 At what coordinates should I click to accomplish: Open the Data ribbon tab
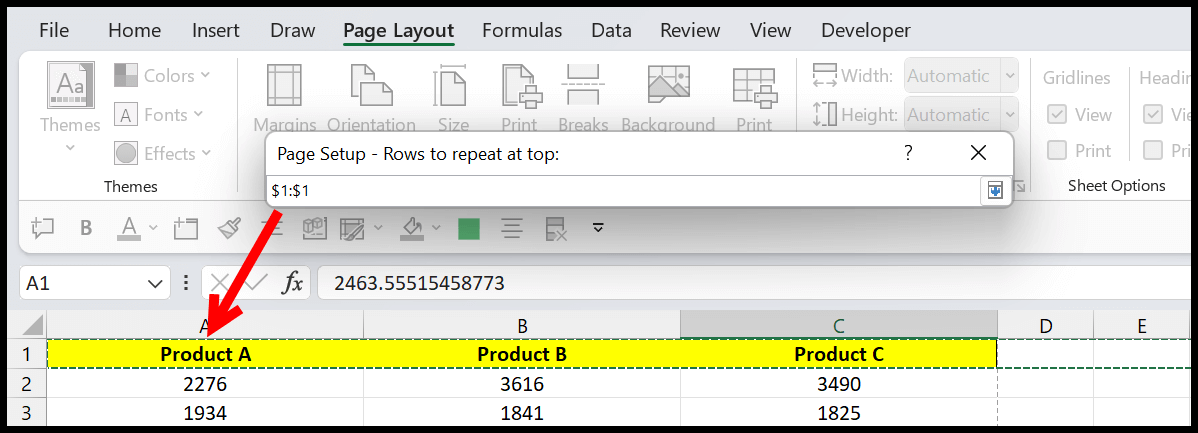click(610, 31)
